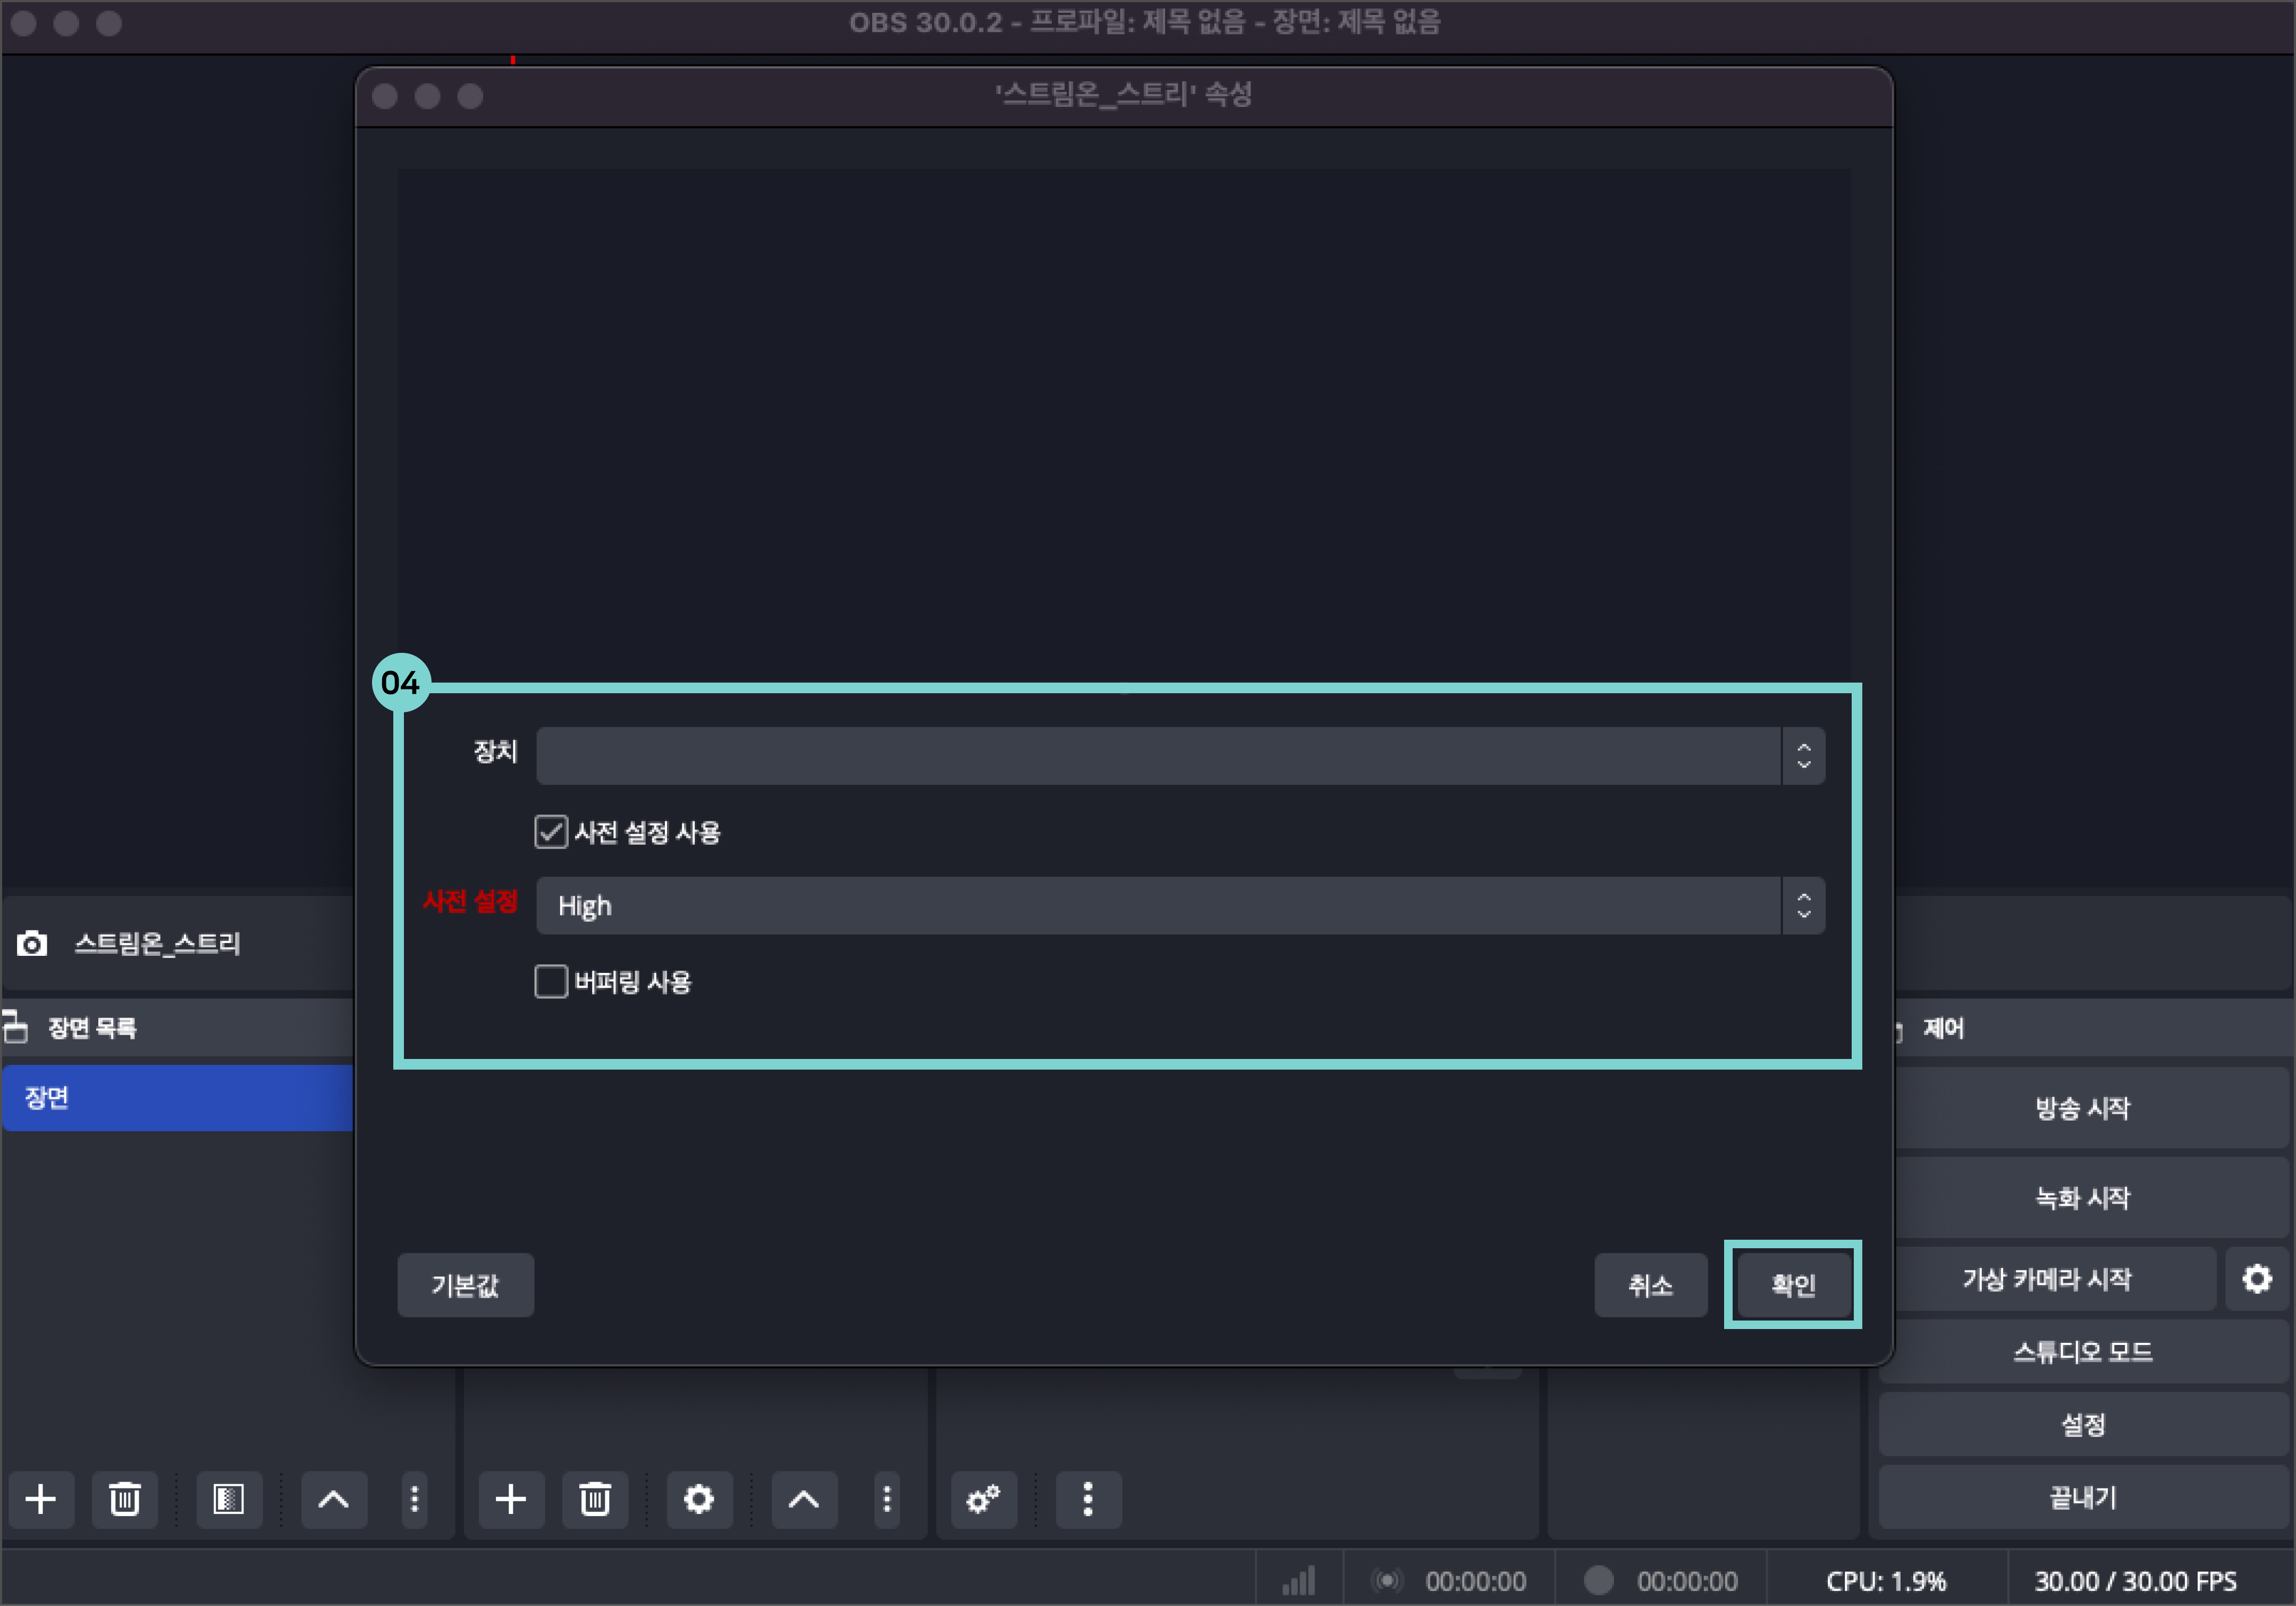This screenshot has width=2296, height=1606.
Task: Enable the 버퍼링 사용 checkbox
Action: [551, 982]
